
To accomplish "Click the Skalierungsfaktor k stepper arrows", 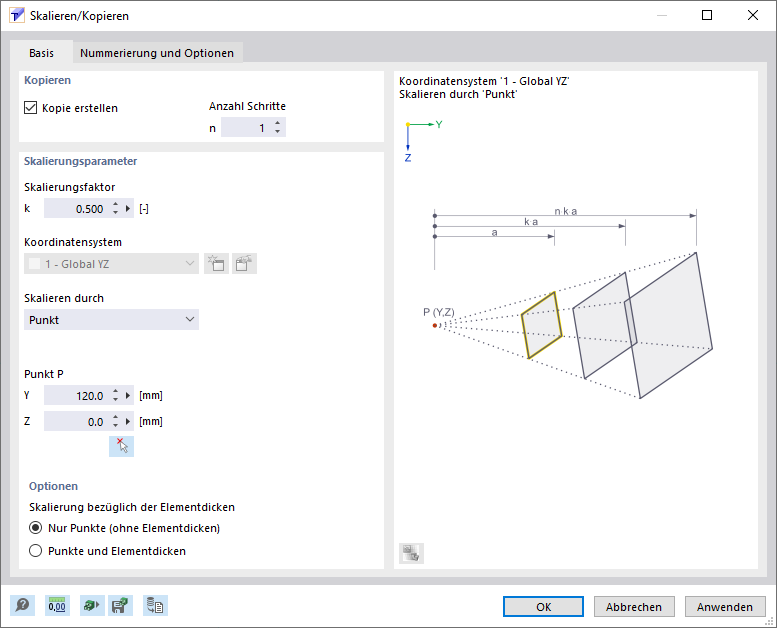I will tap(115, 209).
